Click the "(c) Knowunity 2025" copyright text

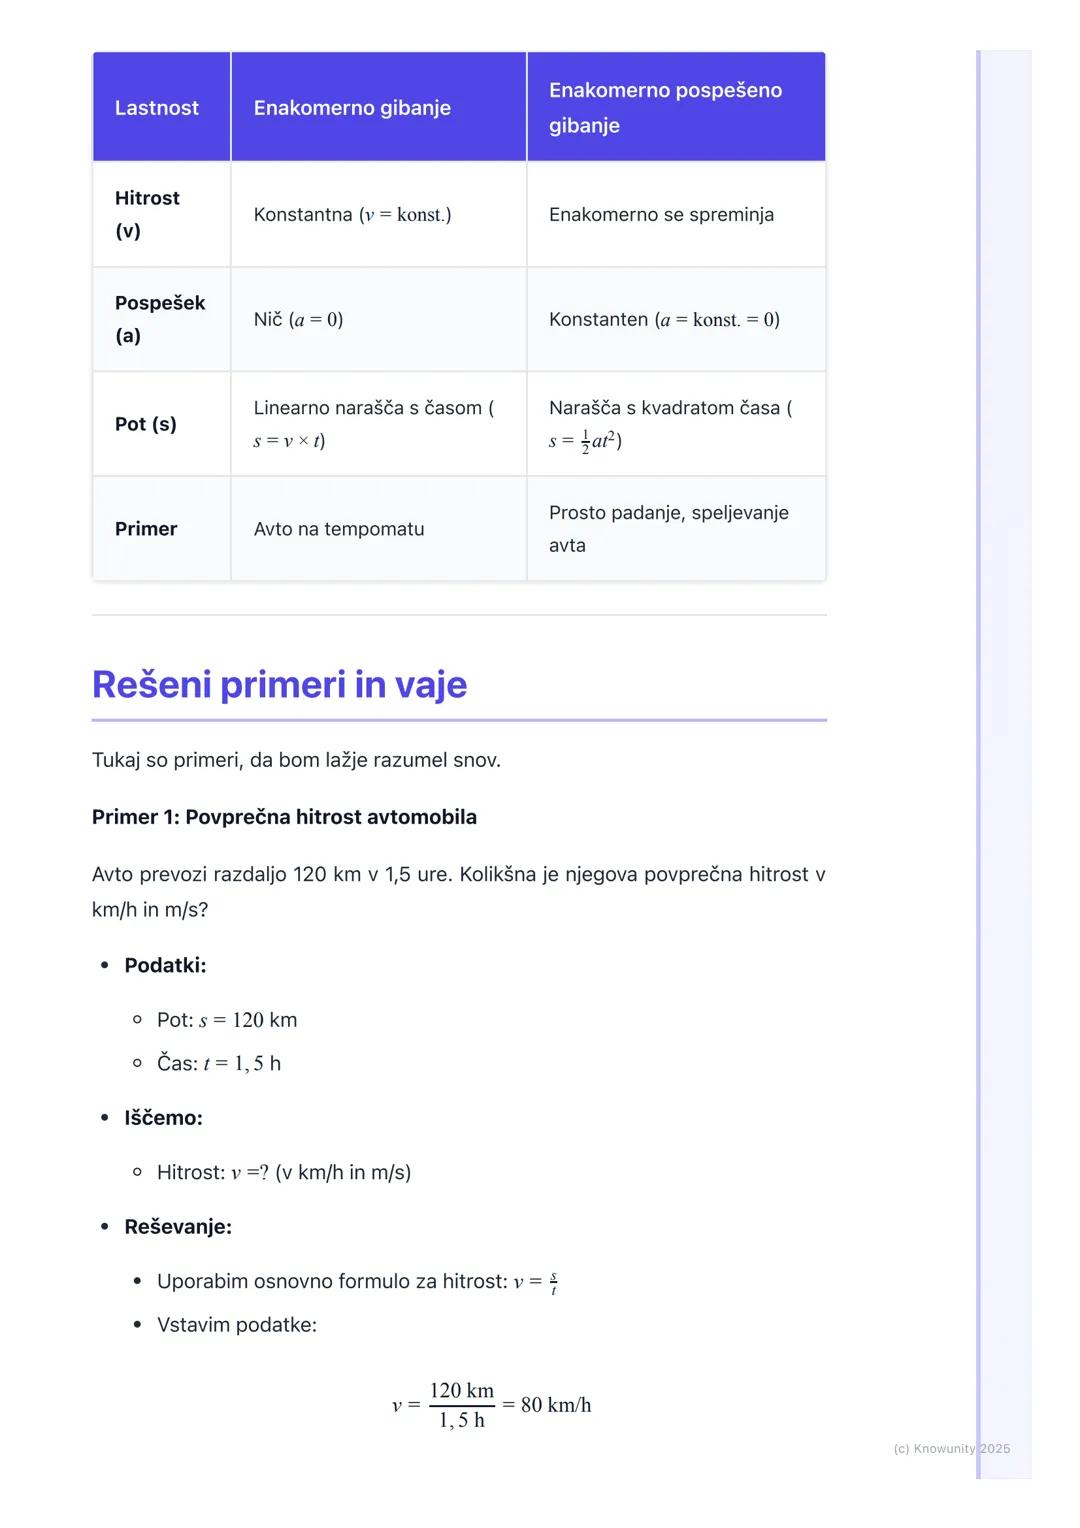951,1448
